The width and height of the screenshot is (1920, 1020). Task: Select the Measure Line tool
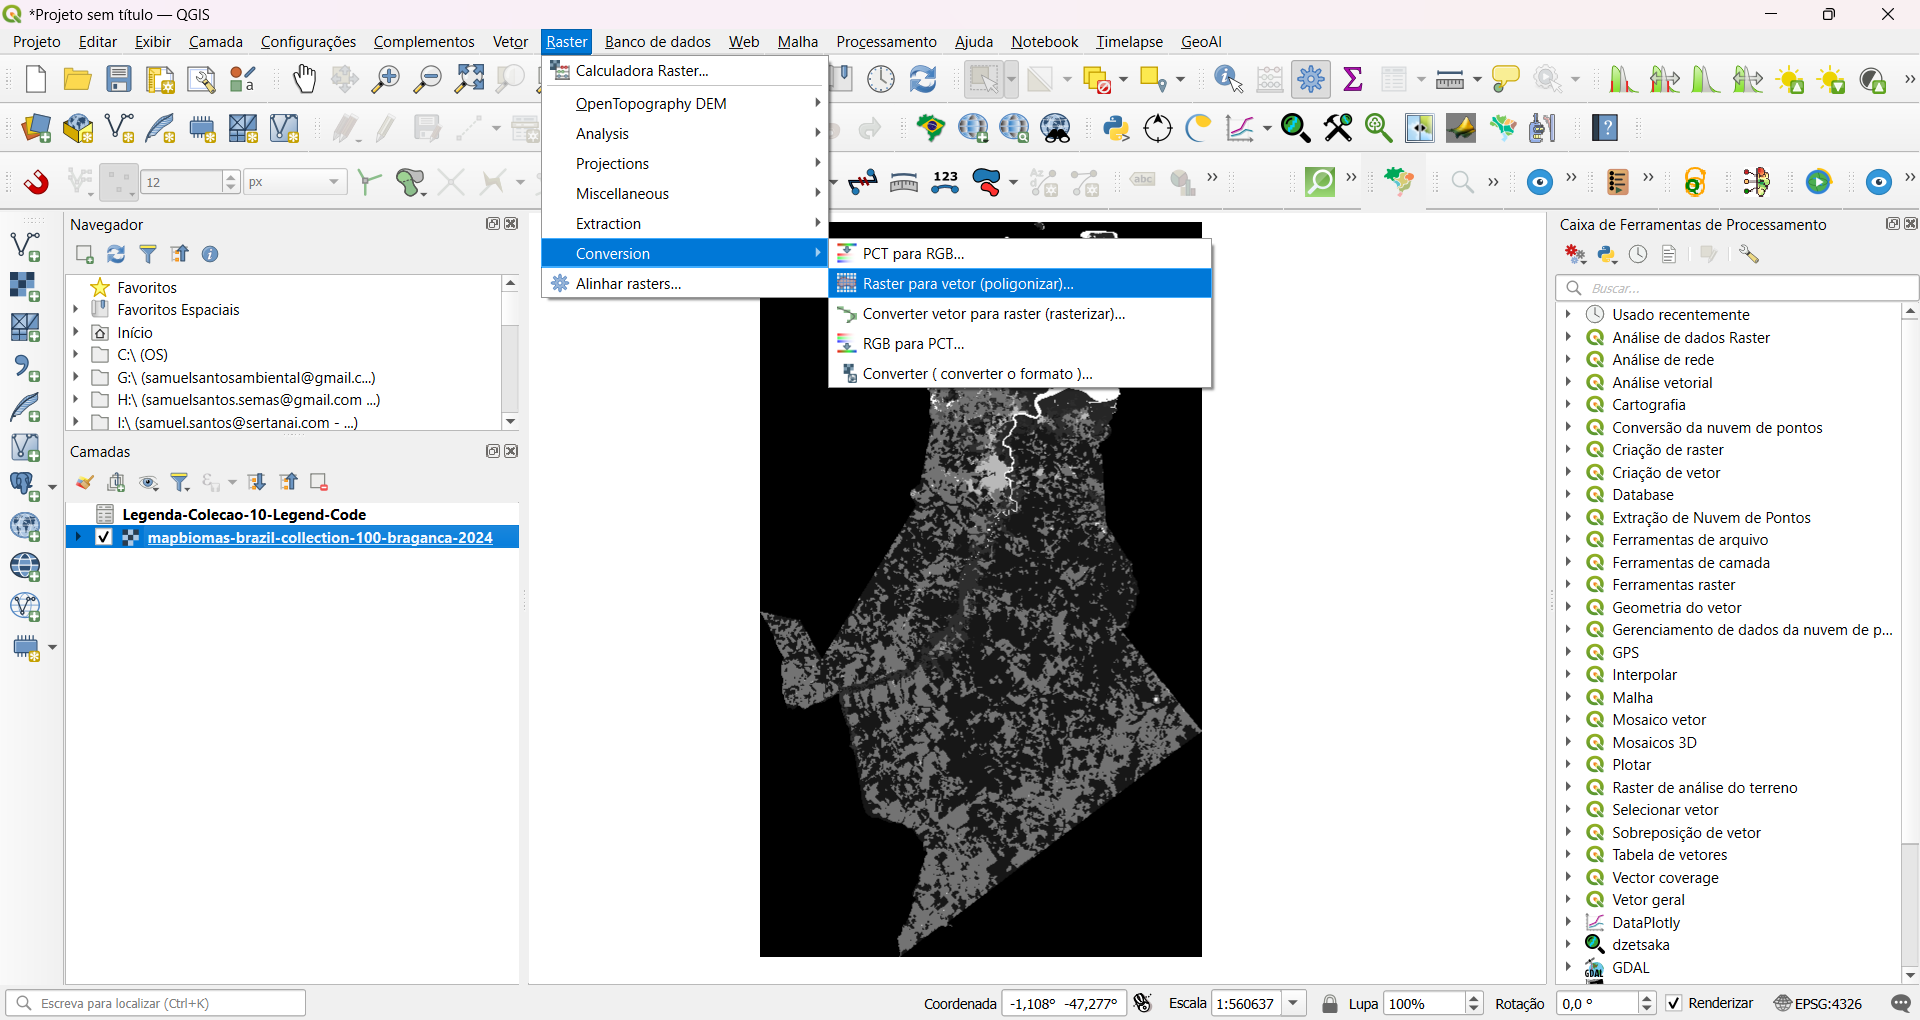[x=1450, y=79]
